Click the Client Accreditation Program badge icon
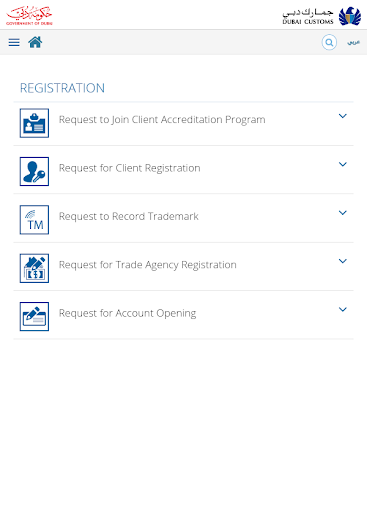 [34, 123]
